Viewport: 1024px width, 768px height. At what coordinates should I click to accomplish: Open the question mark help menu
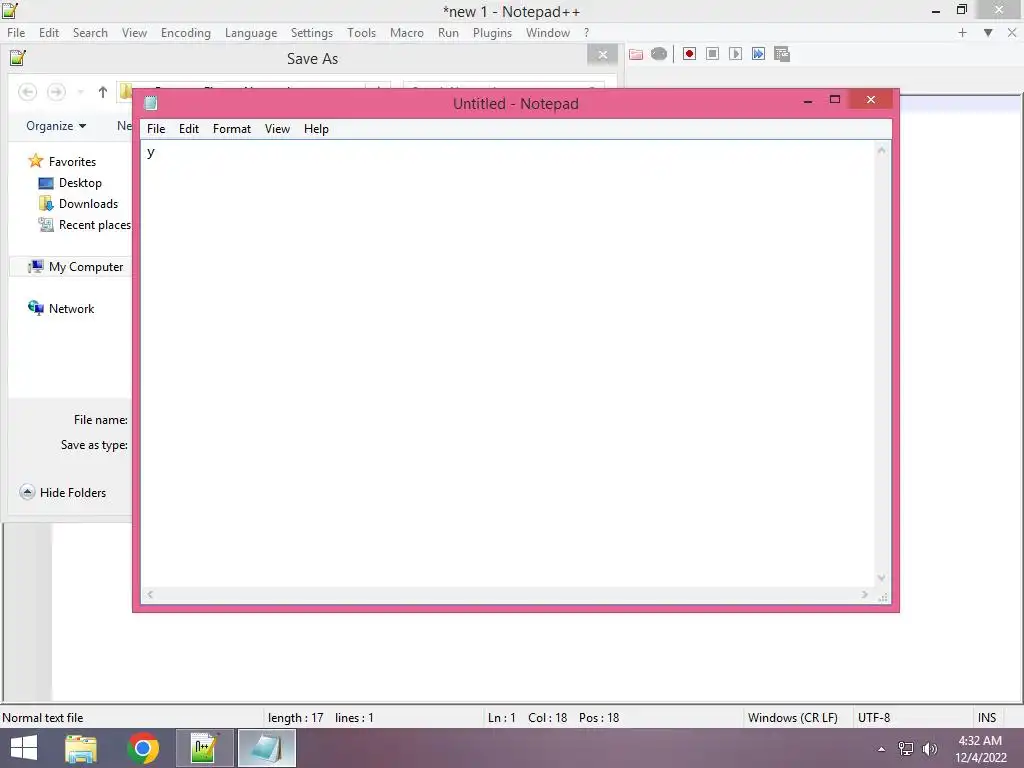(586, 33)
